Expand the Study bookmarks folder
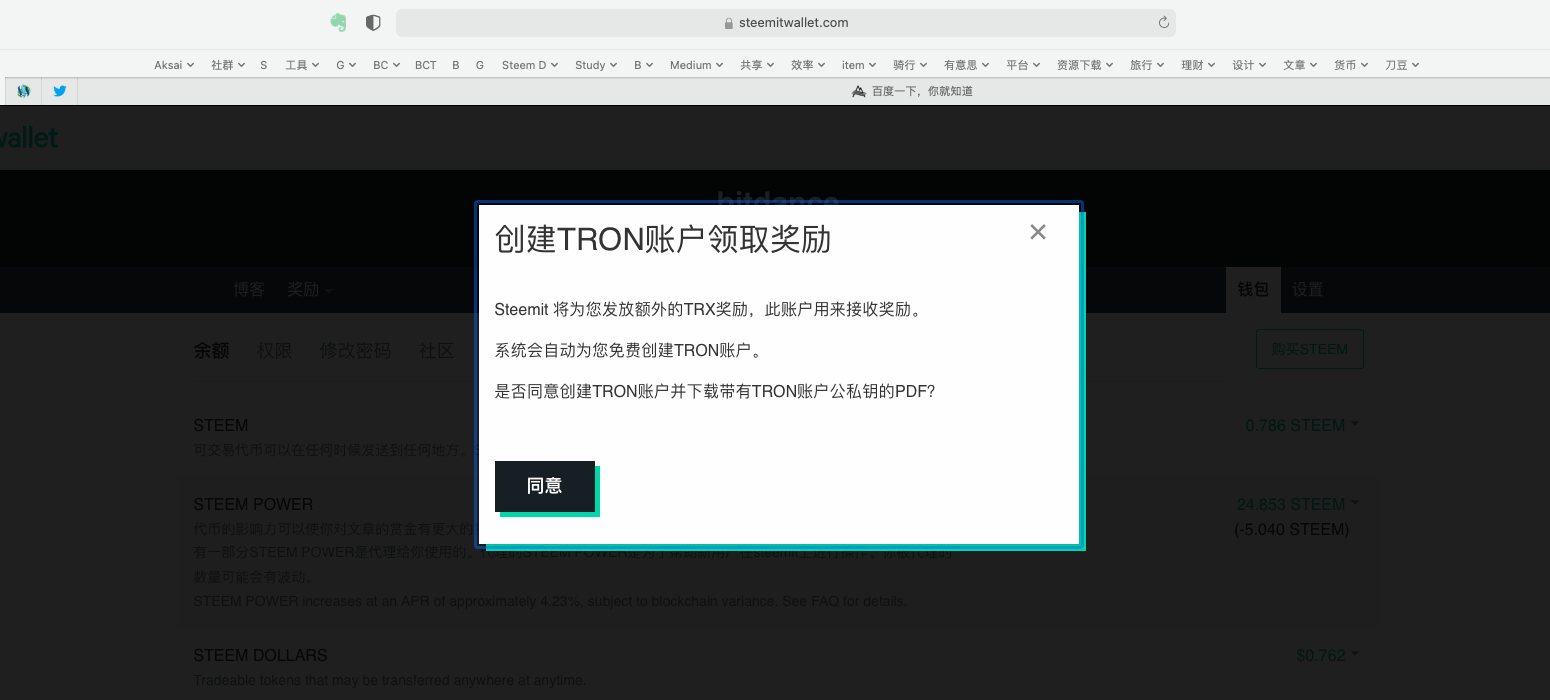Screen dimensions: 1550x700 tap(596, 65)
